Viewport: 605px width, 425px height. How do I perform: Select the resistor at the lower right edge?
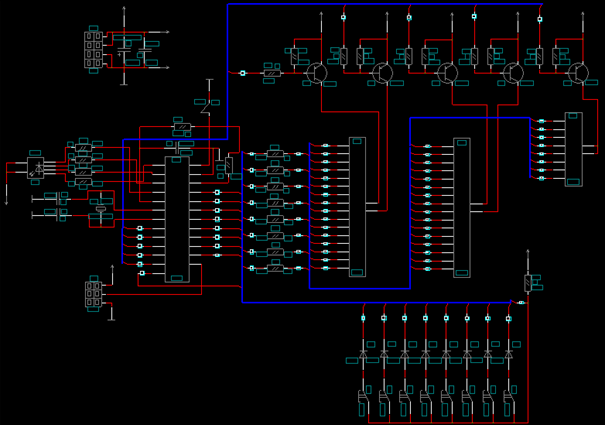click(x=529, y=282)
